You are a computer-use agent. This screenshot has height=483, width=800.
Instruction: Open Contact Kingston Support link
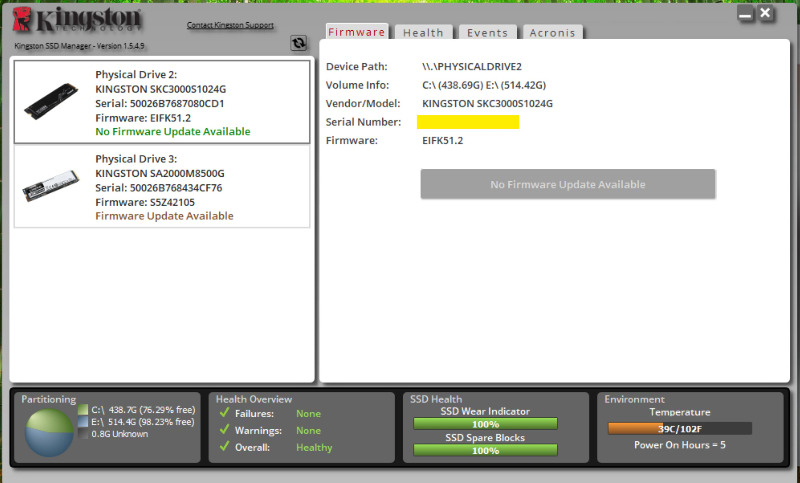tap(230, 25)
